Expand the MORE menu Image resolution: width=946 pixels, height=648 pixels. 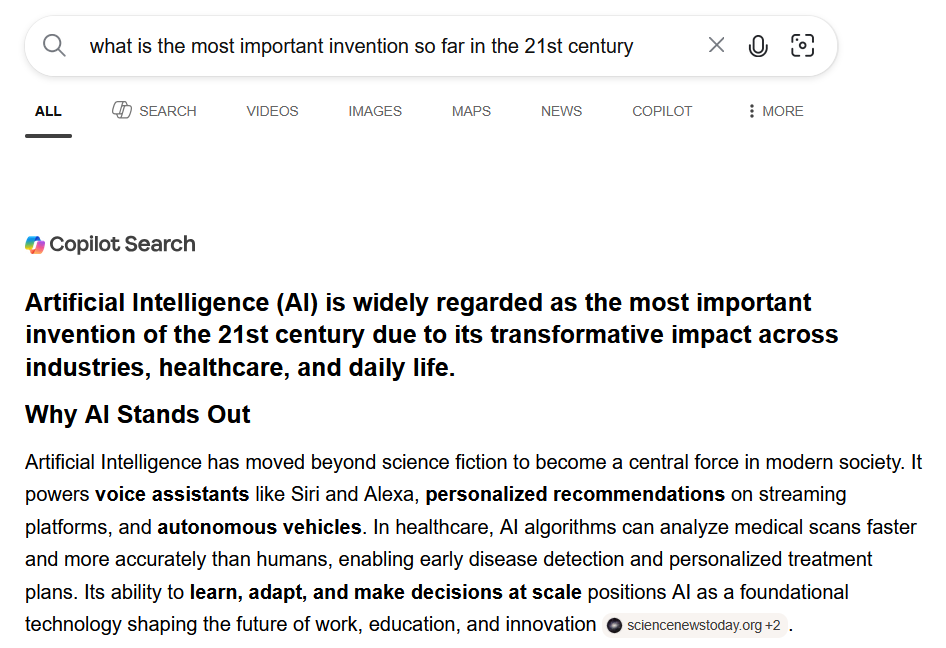click(x=776, y=112)
